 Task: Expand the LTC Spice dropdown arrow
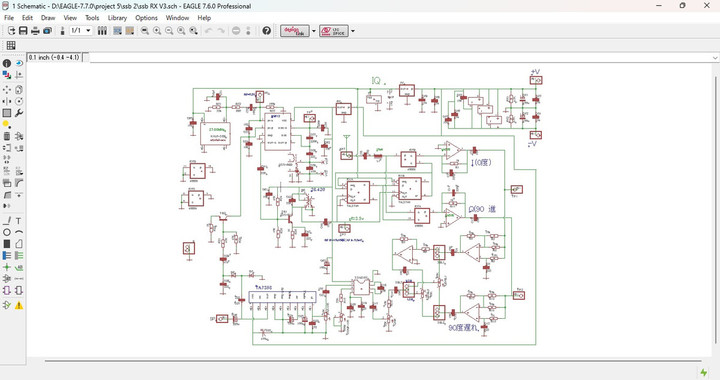[353, 31]
